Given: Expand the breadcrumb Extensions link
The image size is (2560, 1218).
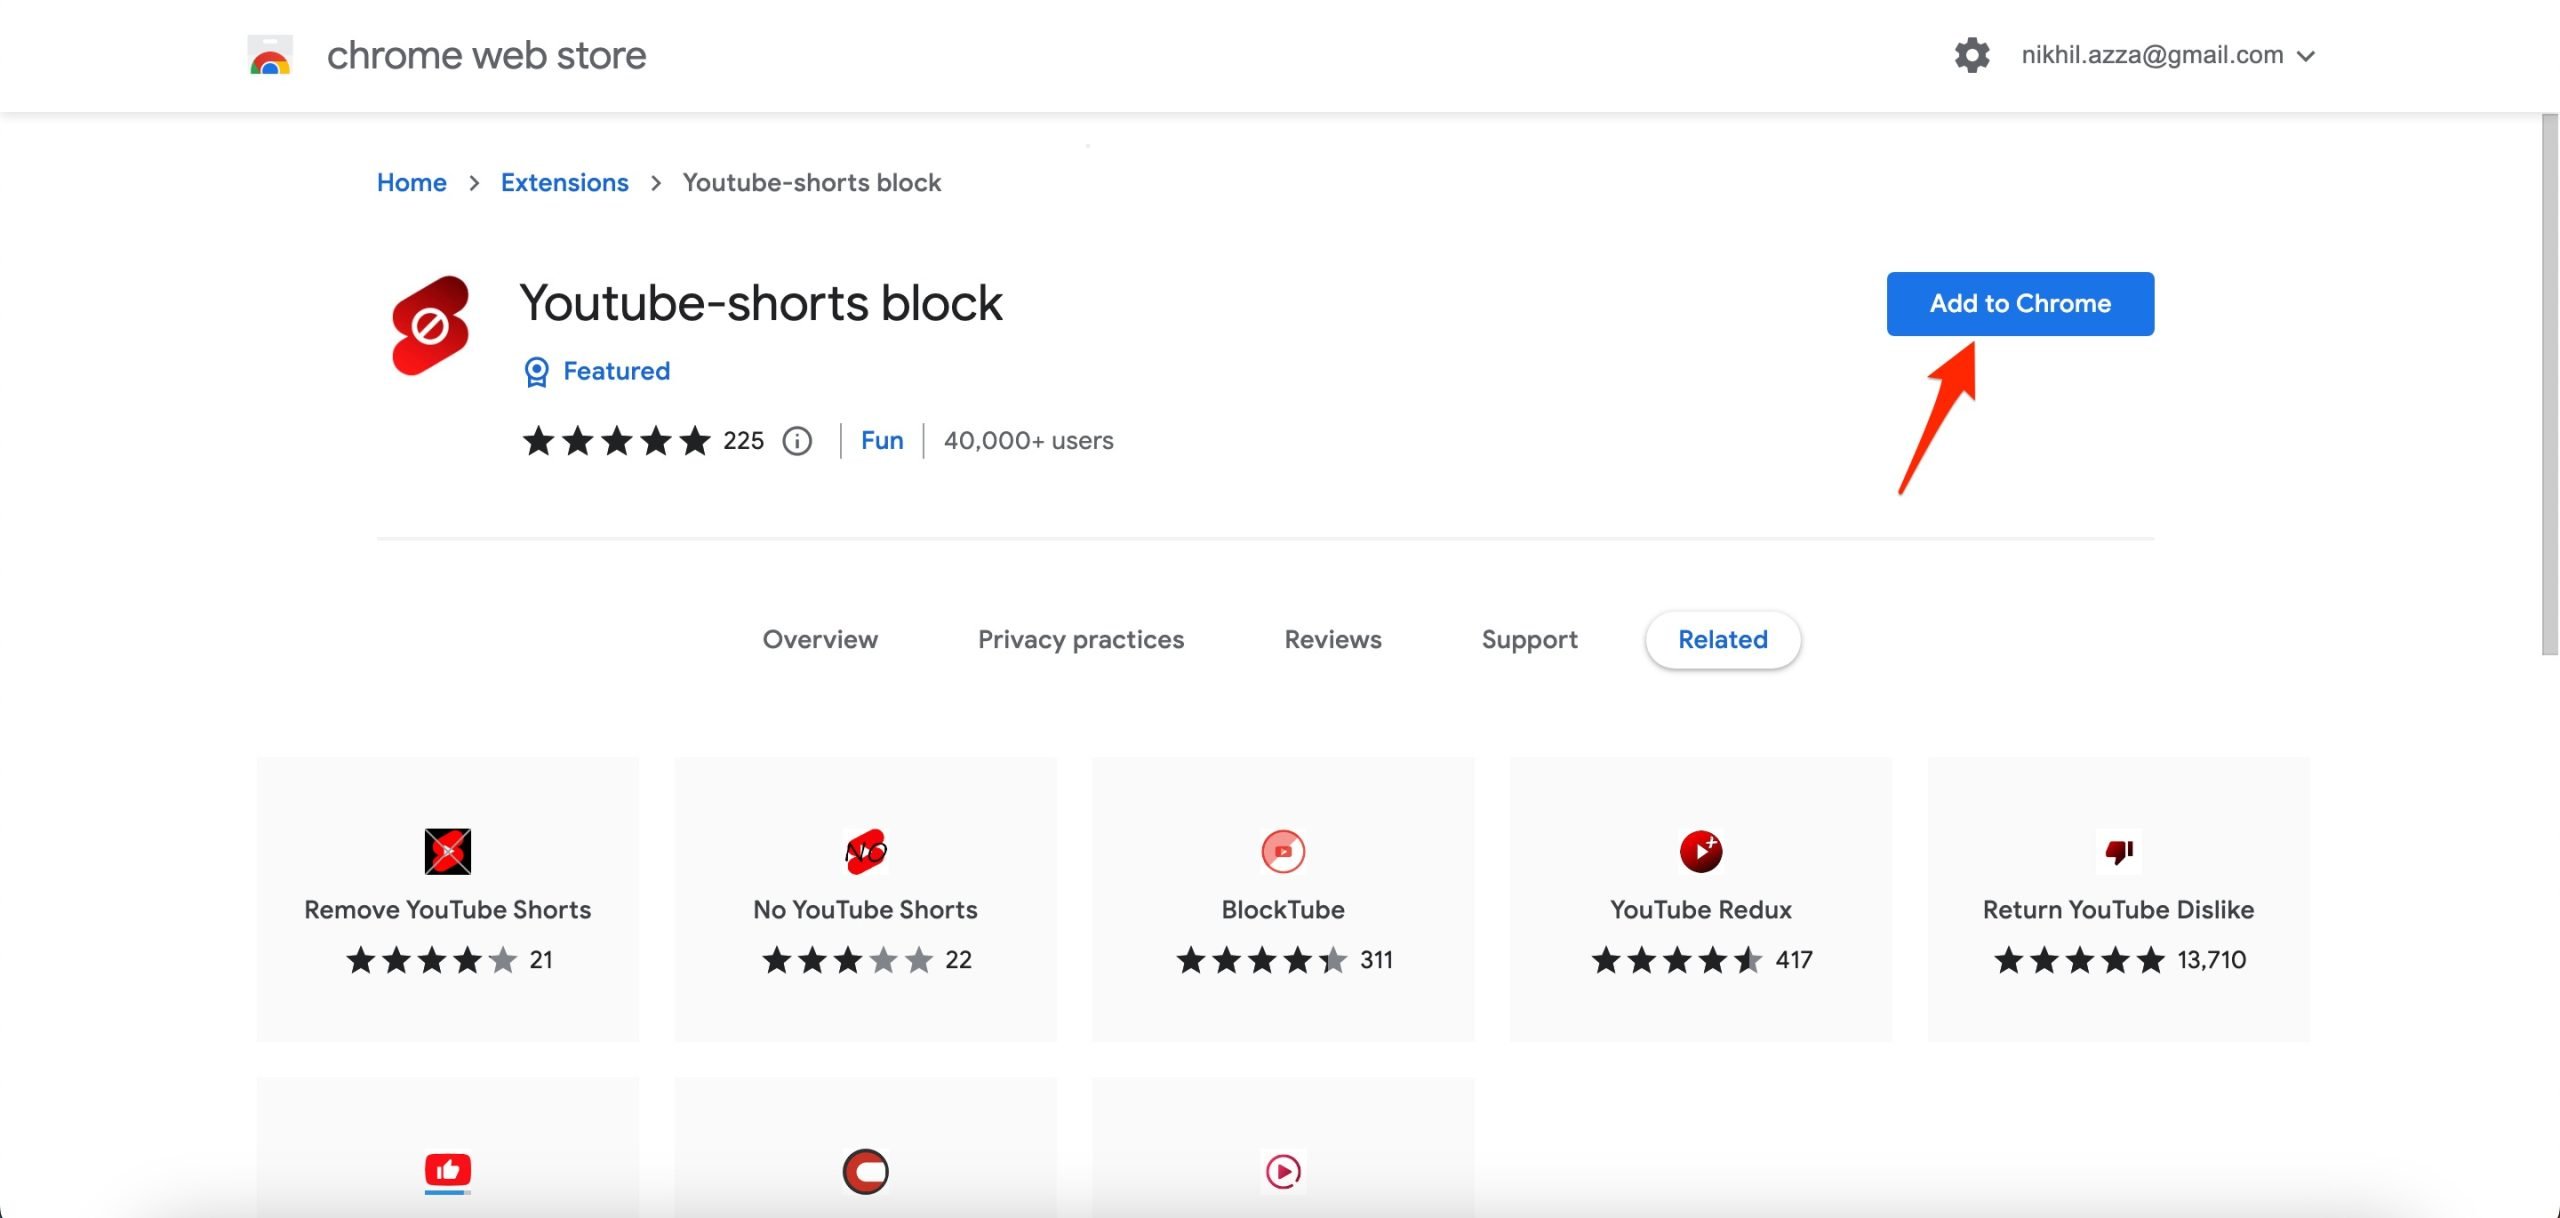Looking at the screenshot, I should [563, 183].
